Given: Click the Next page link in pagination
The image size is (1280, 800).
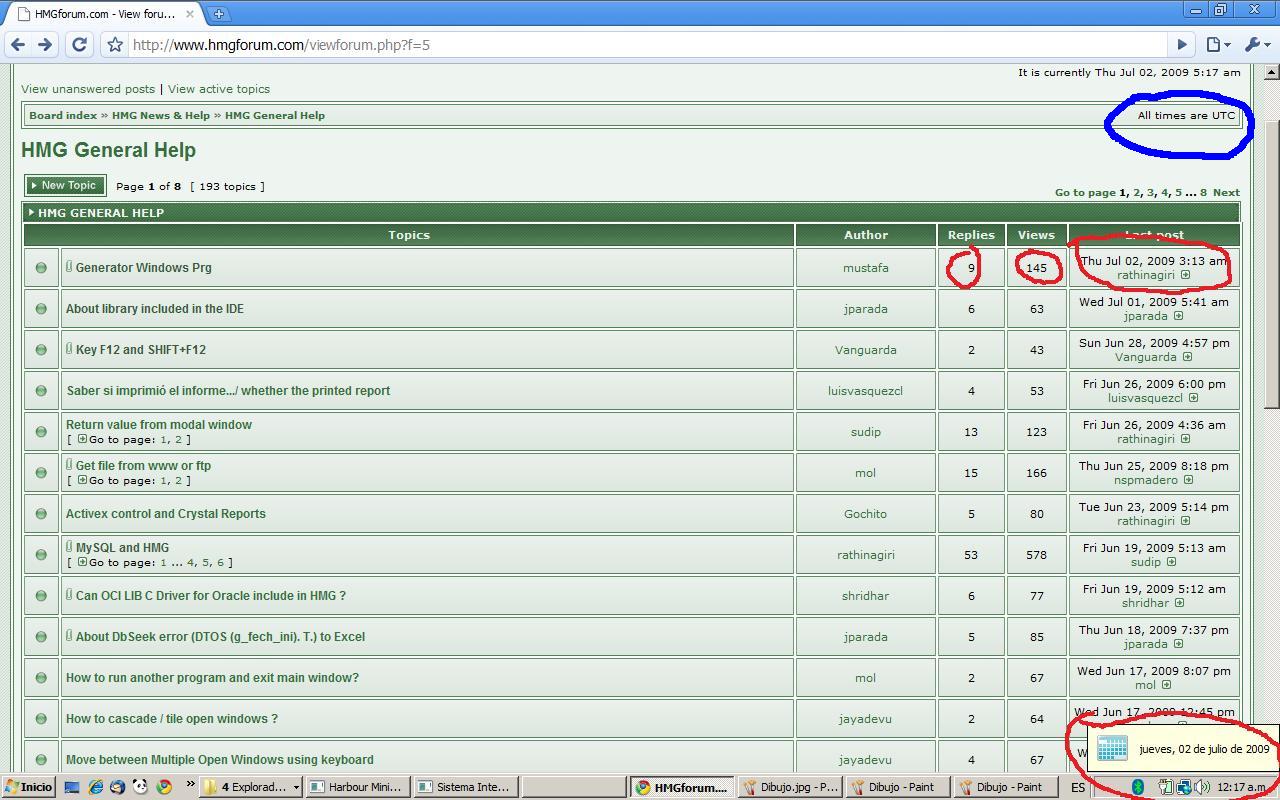Looking at the screenshot, I should [1226, 192].
